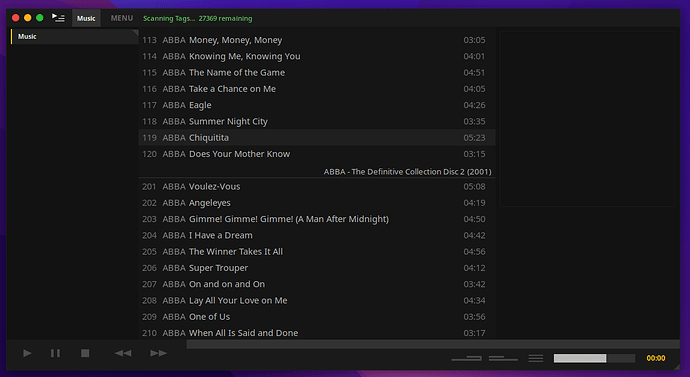Image resolution: width=690 pixels, height=377 pixels.
Task: Start playback with the Play button
Action: click(27, 353)
